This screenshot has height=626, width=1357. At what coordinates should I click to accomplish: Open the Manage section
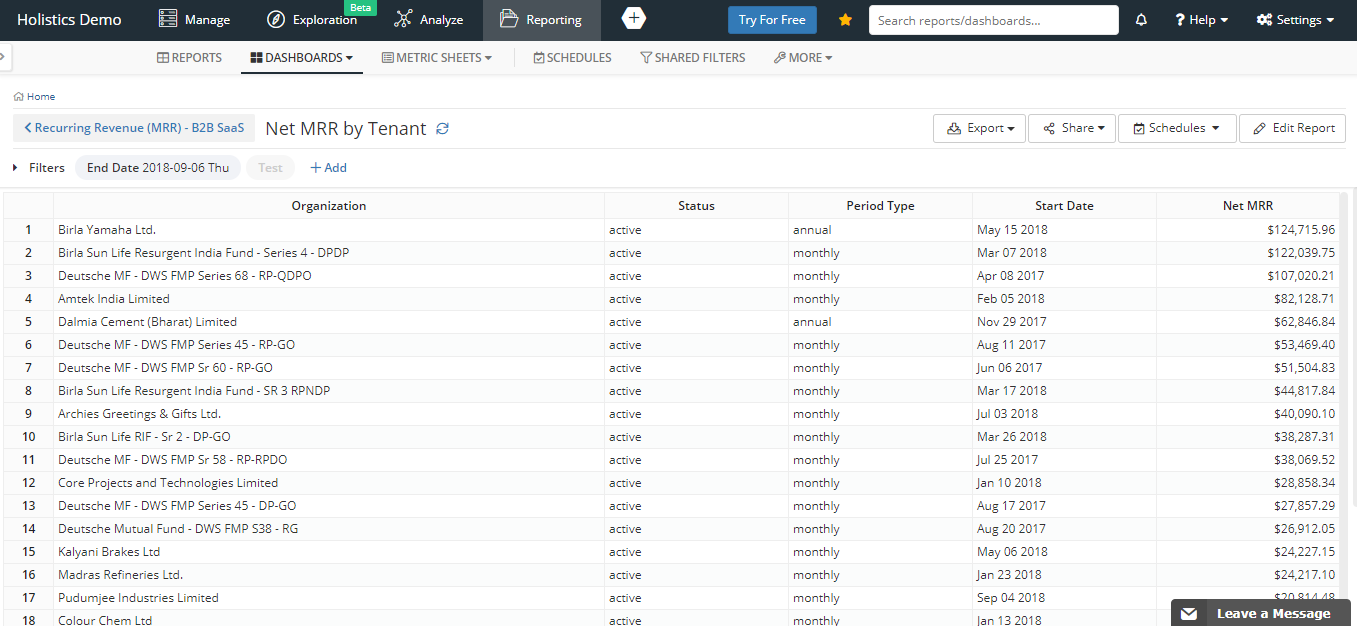195,20
